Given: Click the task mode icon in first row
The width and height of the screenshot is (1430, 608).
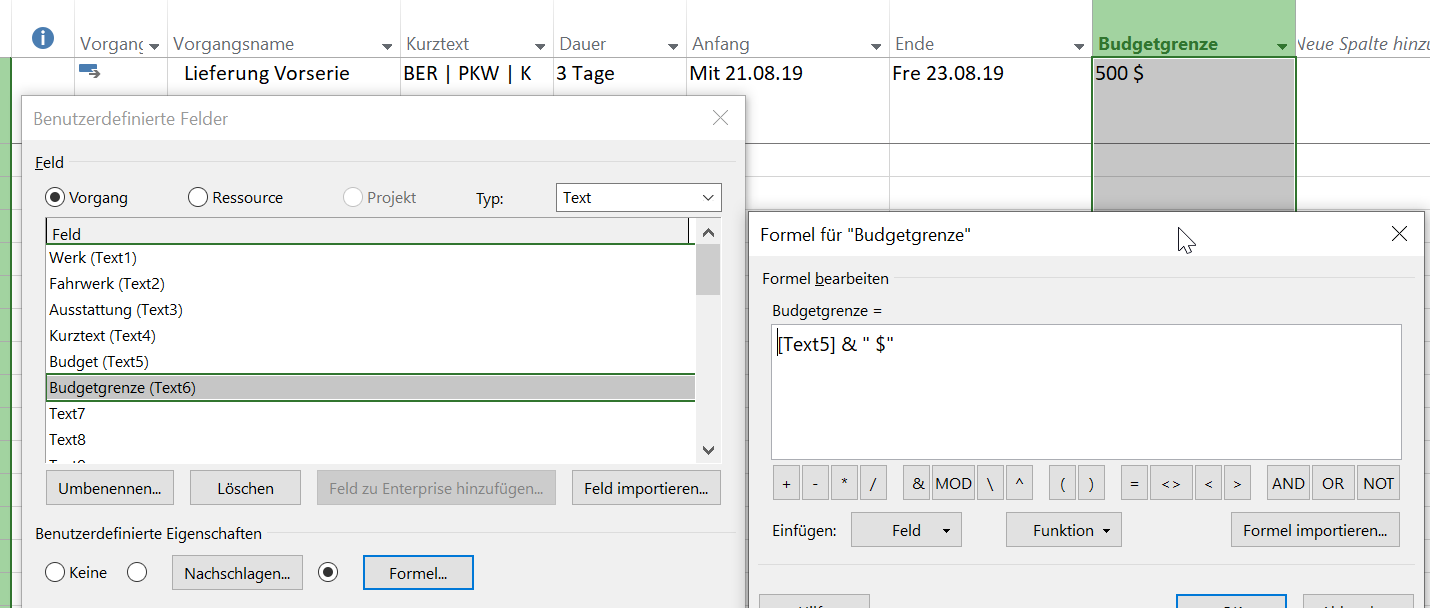Looking at the screenshot, I should tap(89, 71).
